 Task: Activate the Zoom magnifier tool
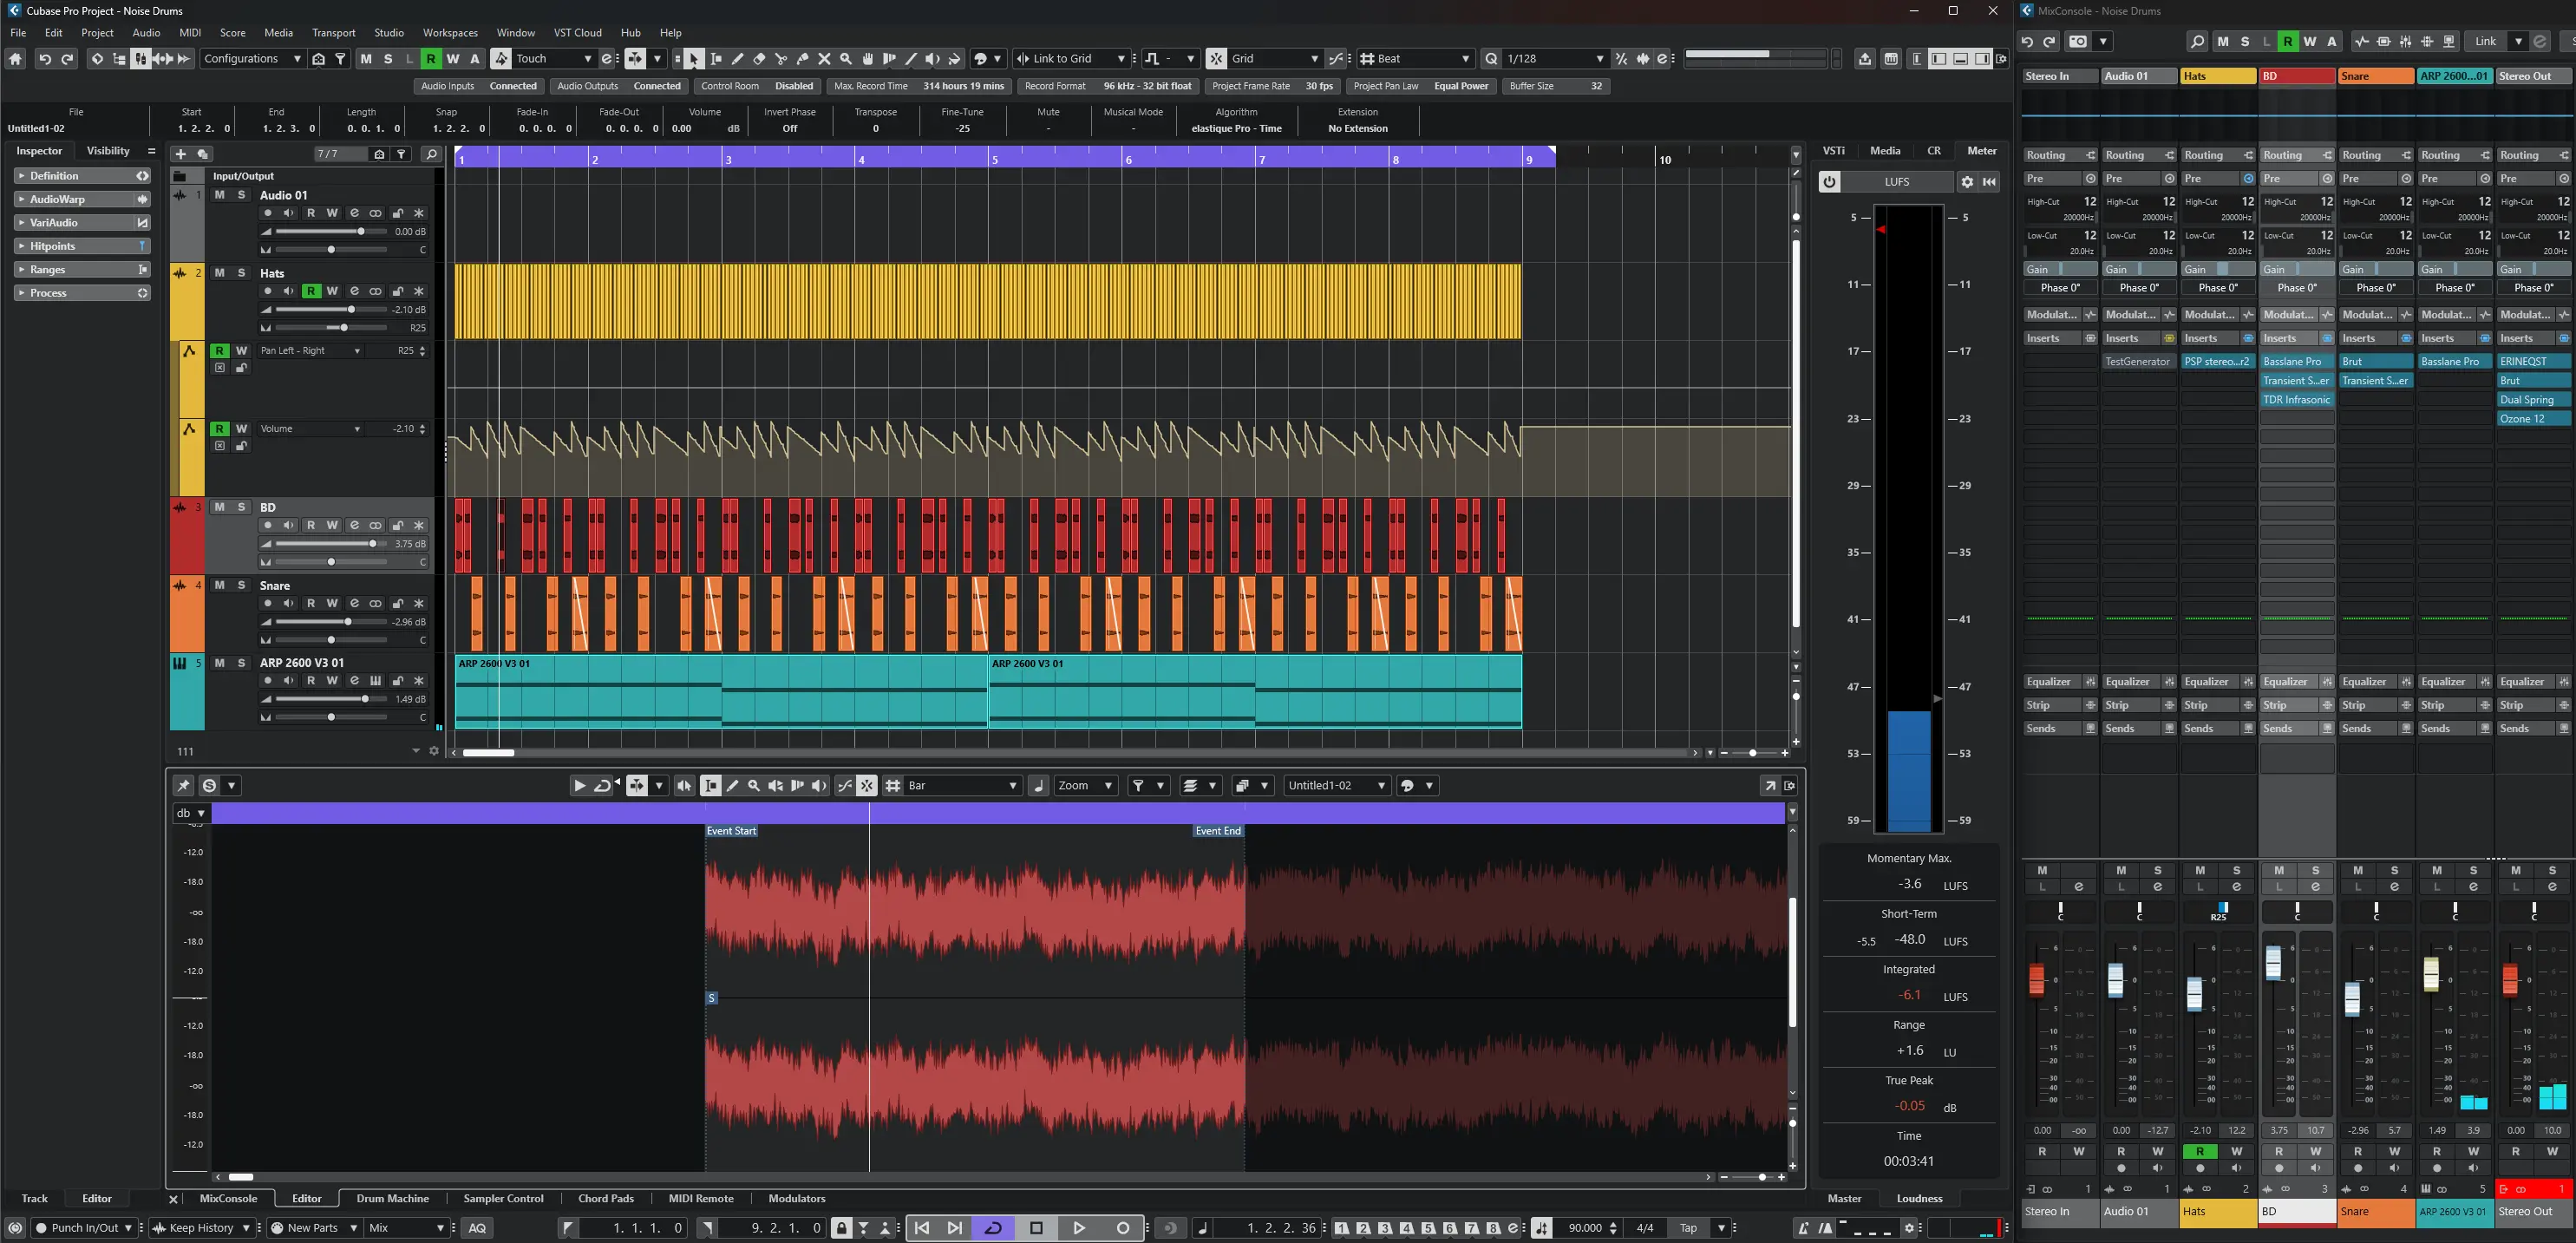(846, 59)
